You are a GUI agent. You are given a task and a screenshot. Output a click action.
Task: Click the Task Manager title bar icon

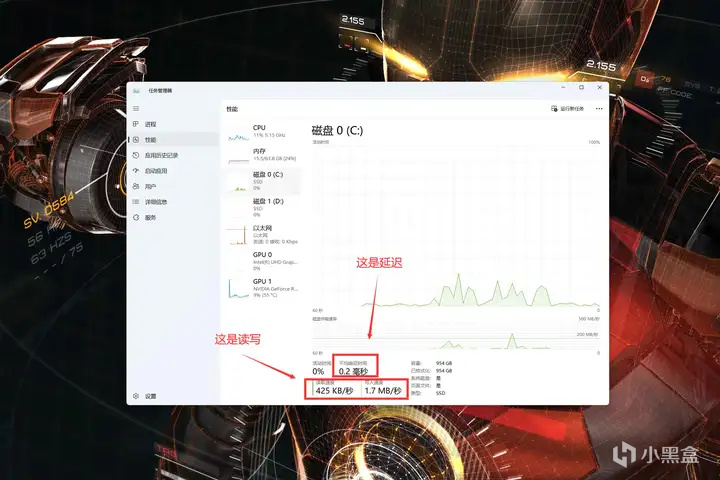coord(136,91)
